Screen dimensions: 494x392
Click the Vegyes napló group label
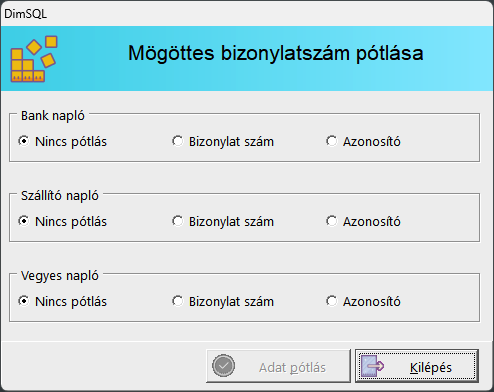[60, 276]
